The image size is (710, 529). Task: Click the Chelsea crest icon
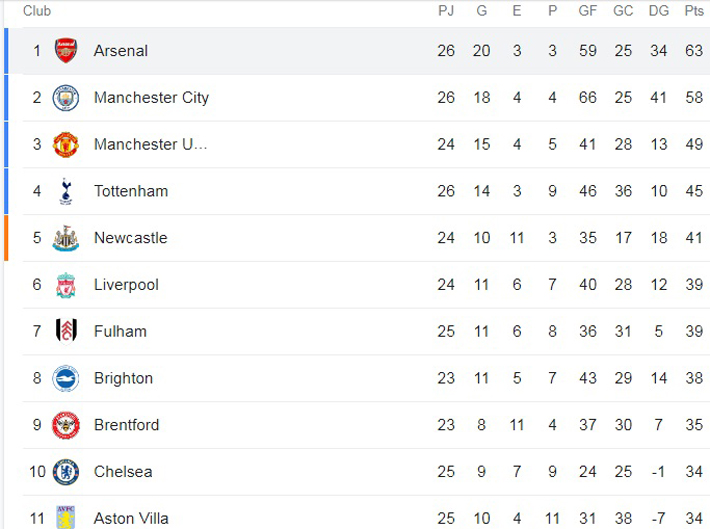point(66,472)
